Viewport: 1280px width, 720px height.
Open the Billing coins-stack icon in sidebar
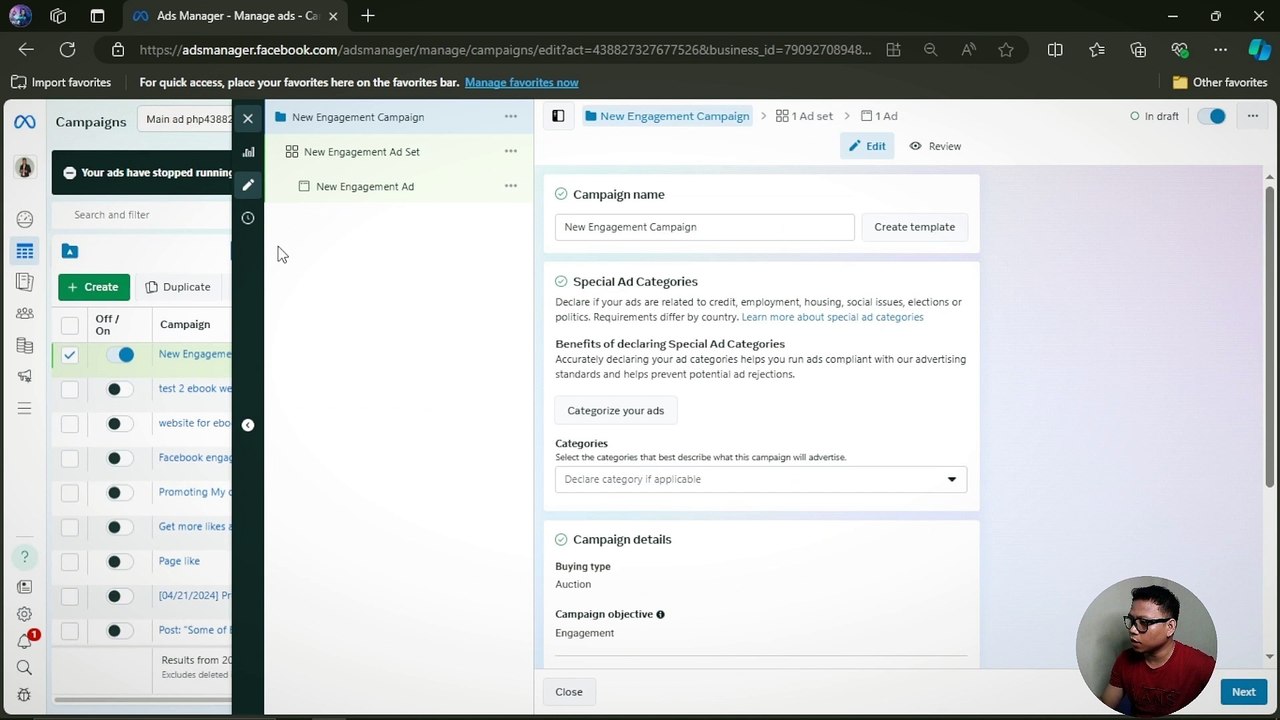[x=25, y=345]
